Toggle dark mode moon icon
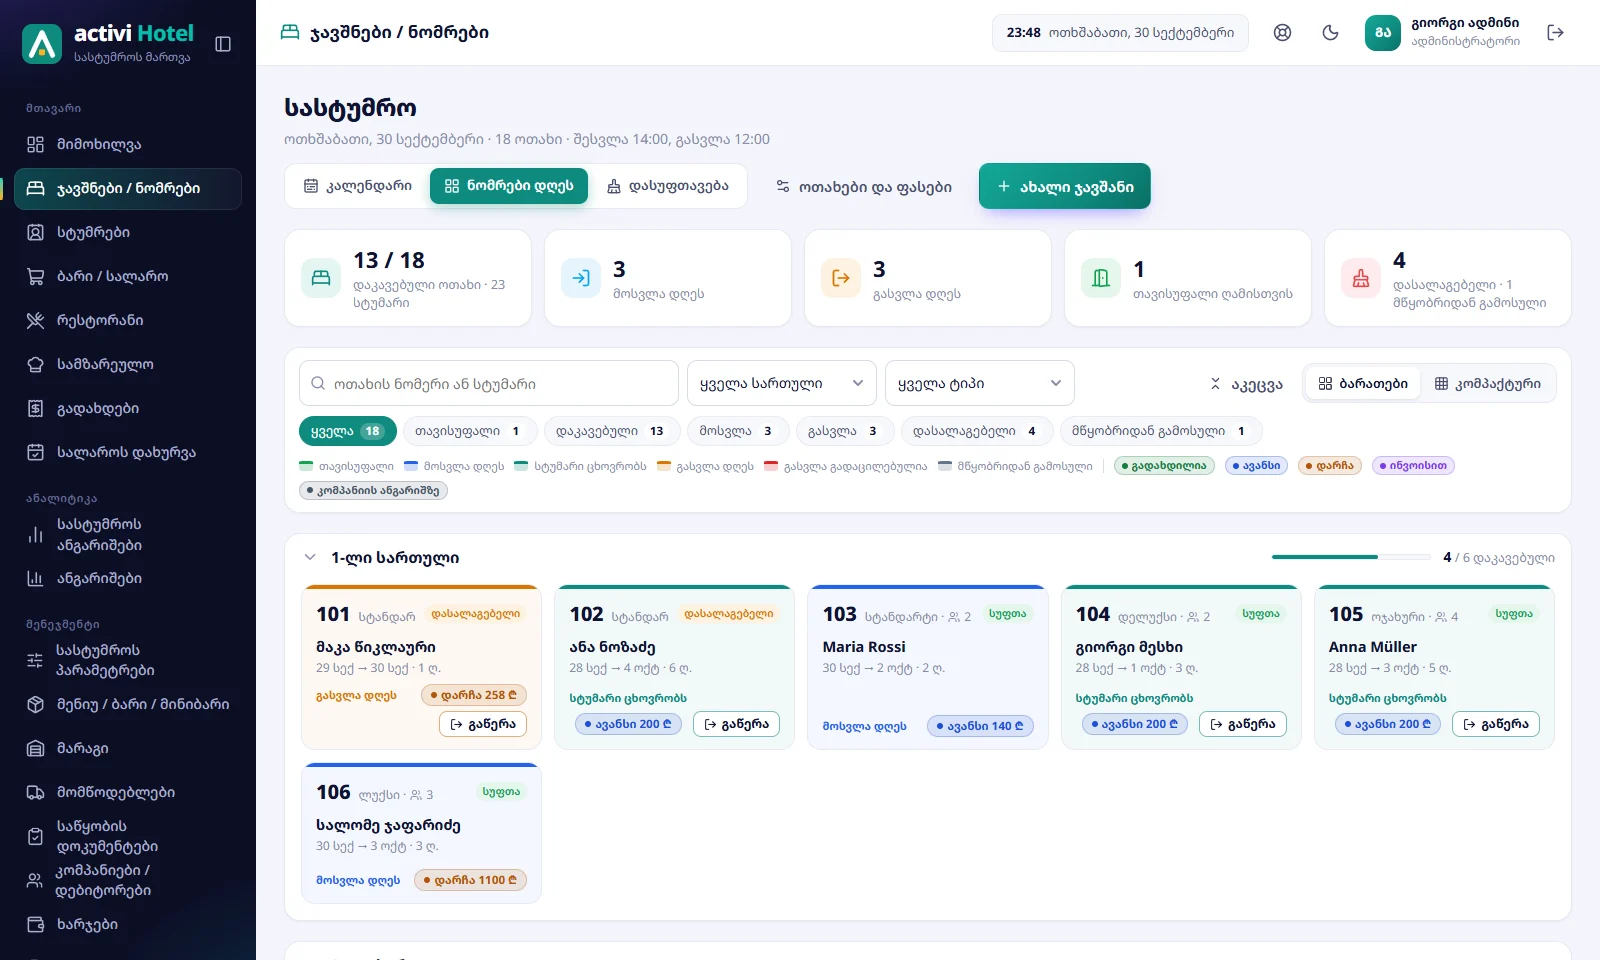Image resolution: width=1600 pixels, height=960 pixels. pos(1330,33)
